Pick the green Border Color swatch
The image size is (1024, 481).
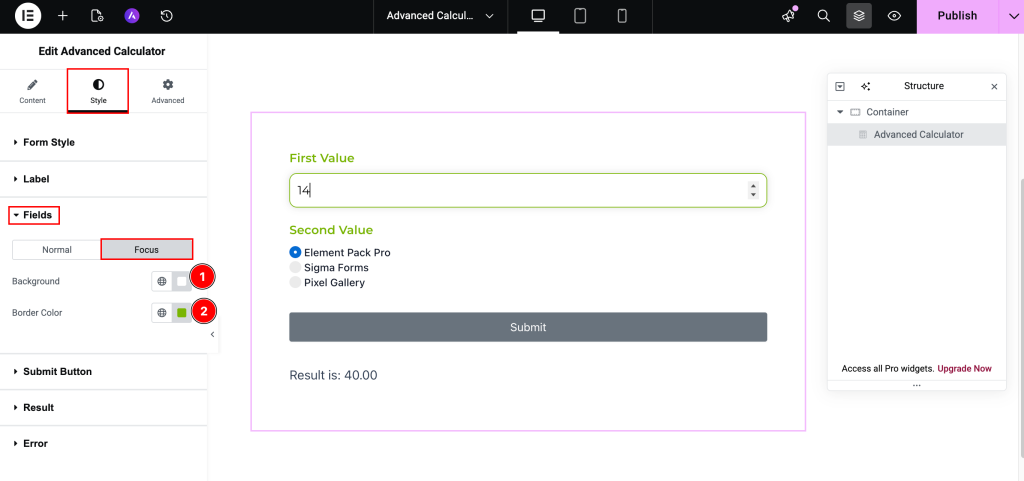[x=182, y=313]
